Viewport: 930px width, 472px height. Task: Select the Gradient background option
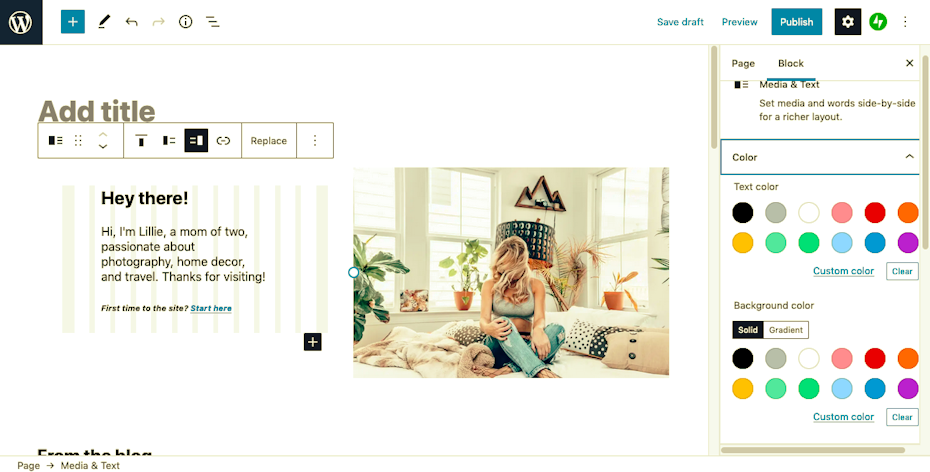coord(786,330)
